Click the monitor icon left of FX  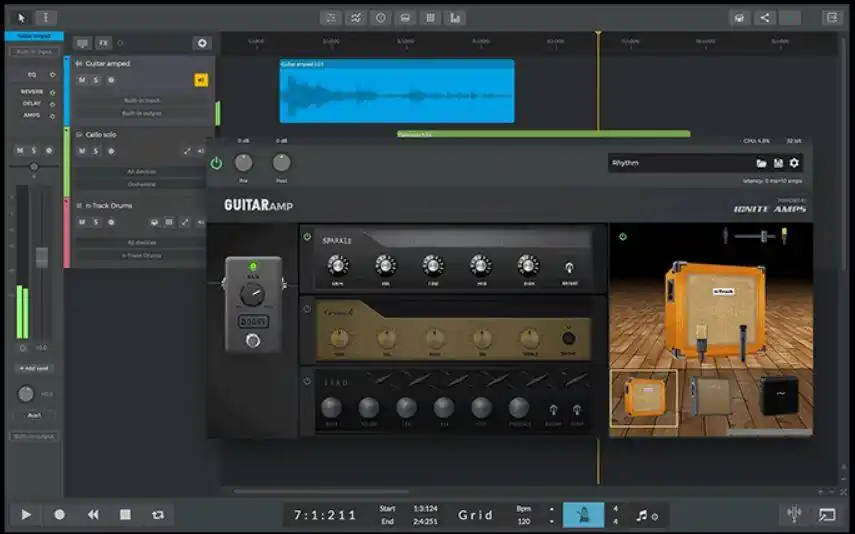(x=82, y=43)
